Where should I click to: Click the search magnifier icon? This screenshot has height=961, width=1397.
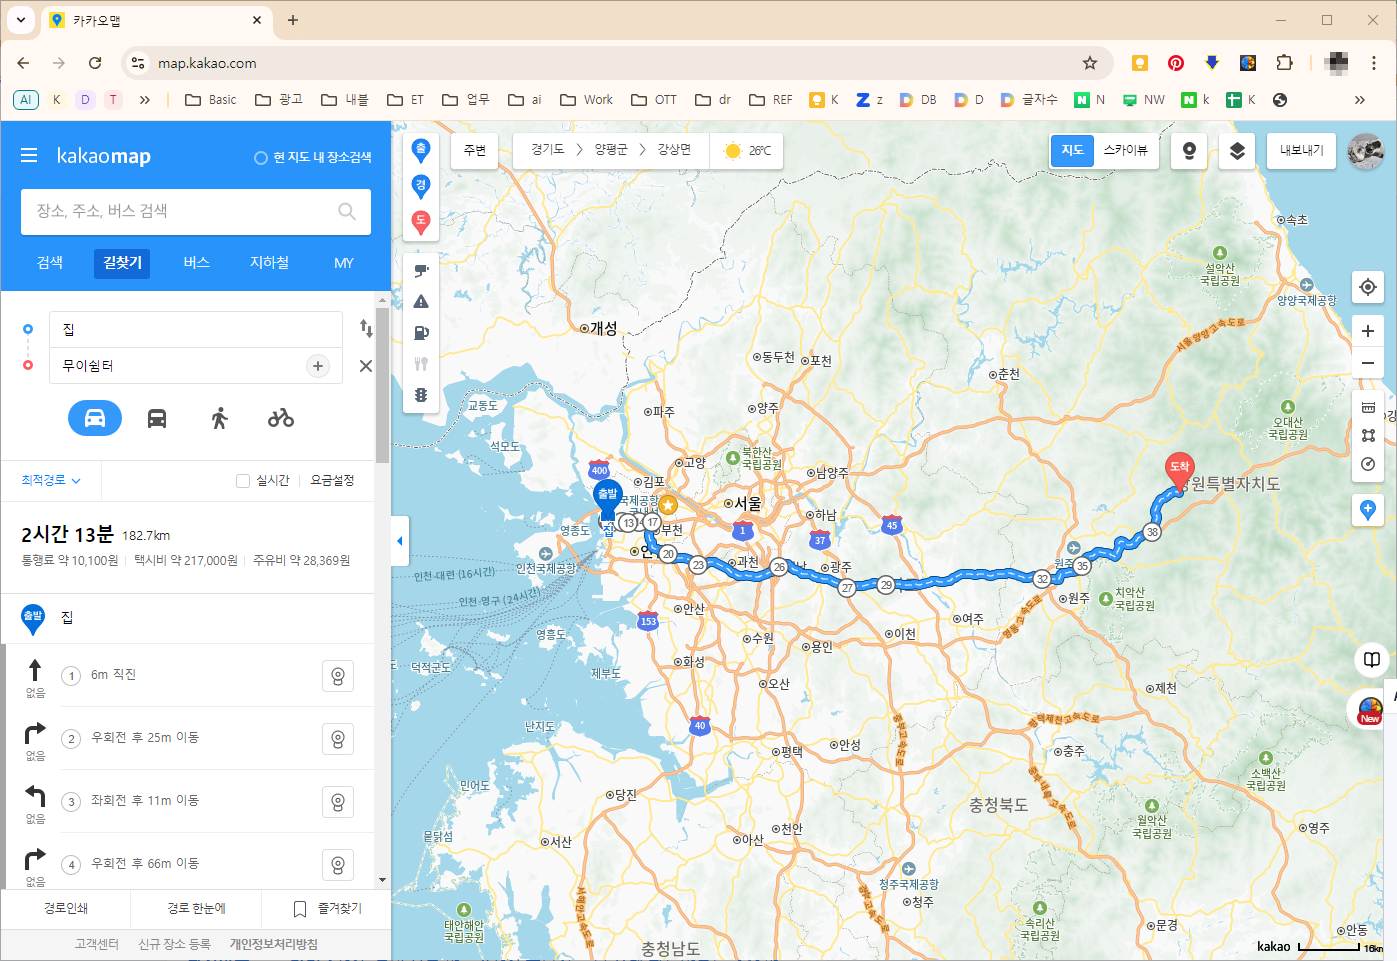click(x=347, y=211)
